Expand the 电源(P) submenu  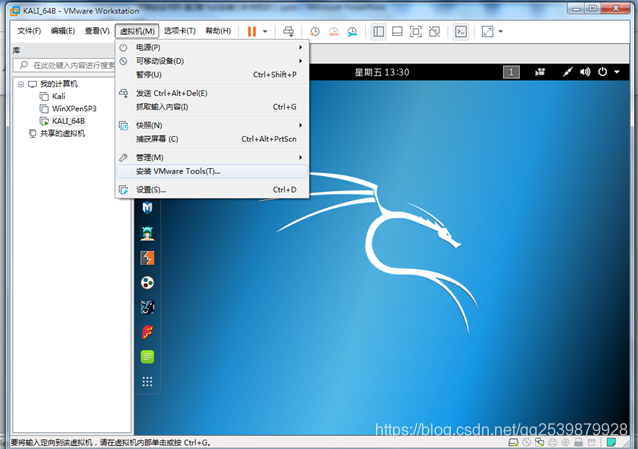click(212, 48)
